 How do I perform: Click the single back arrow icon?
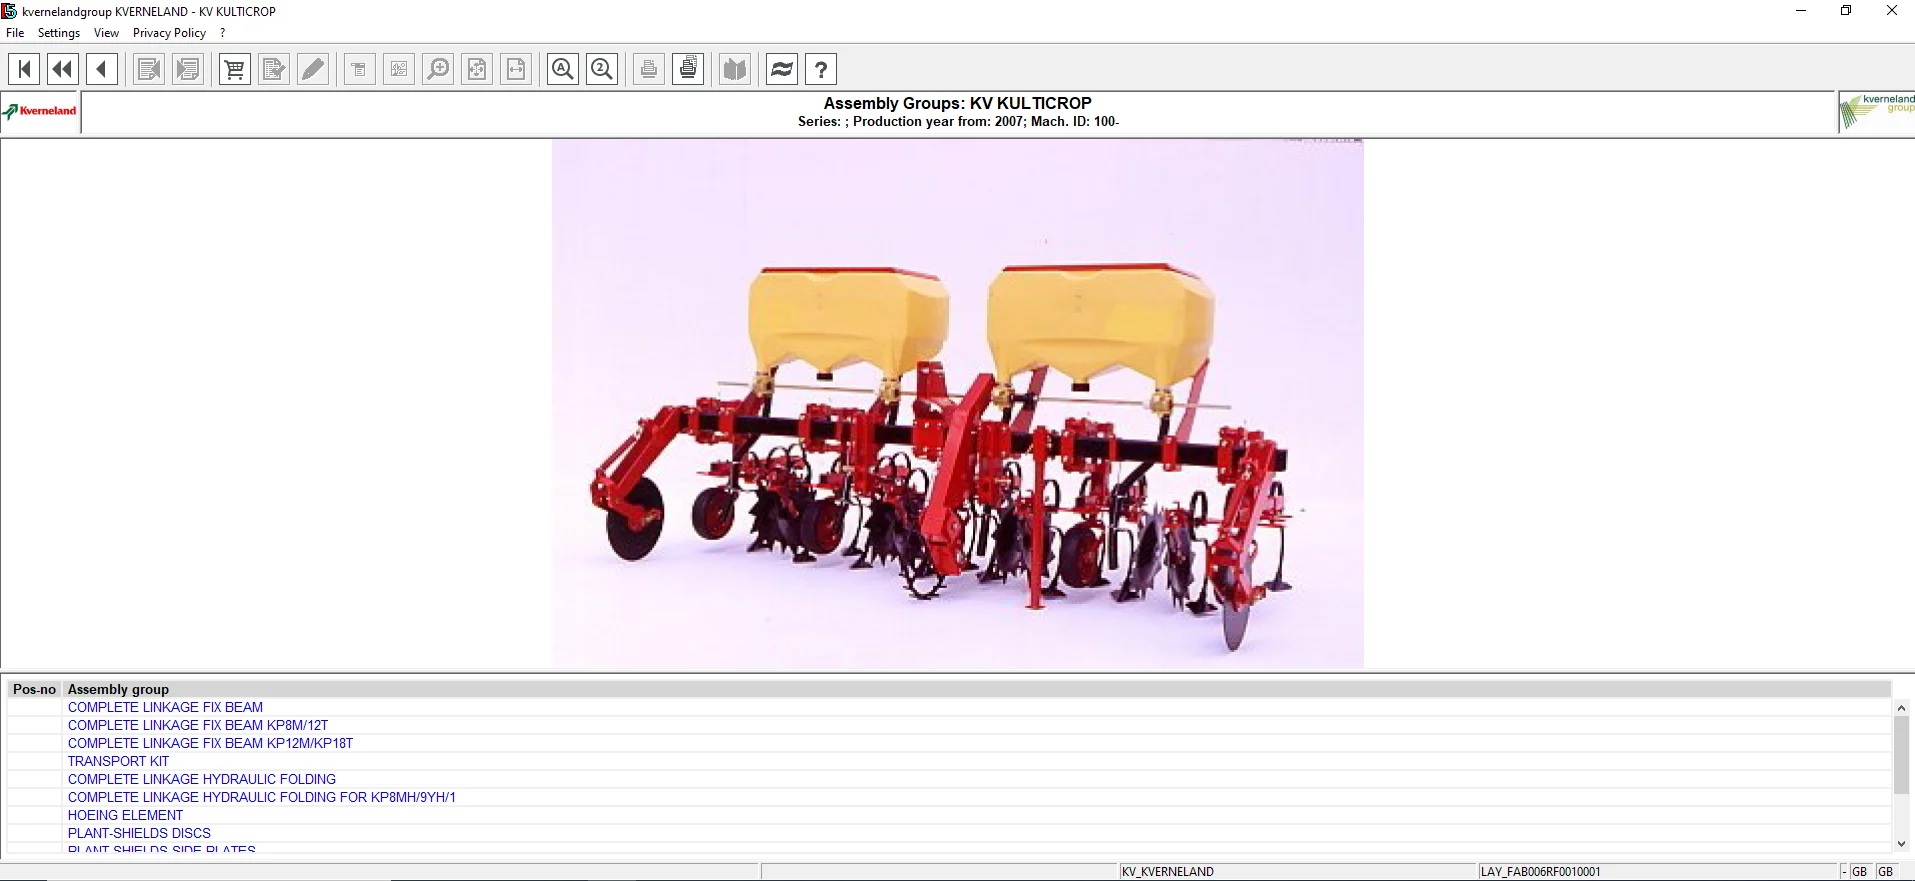click(x=102, y=69)
